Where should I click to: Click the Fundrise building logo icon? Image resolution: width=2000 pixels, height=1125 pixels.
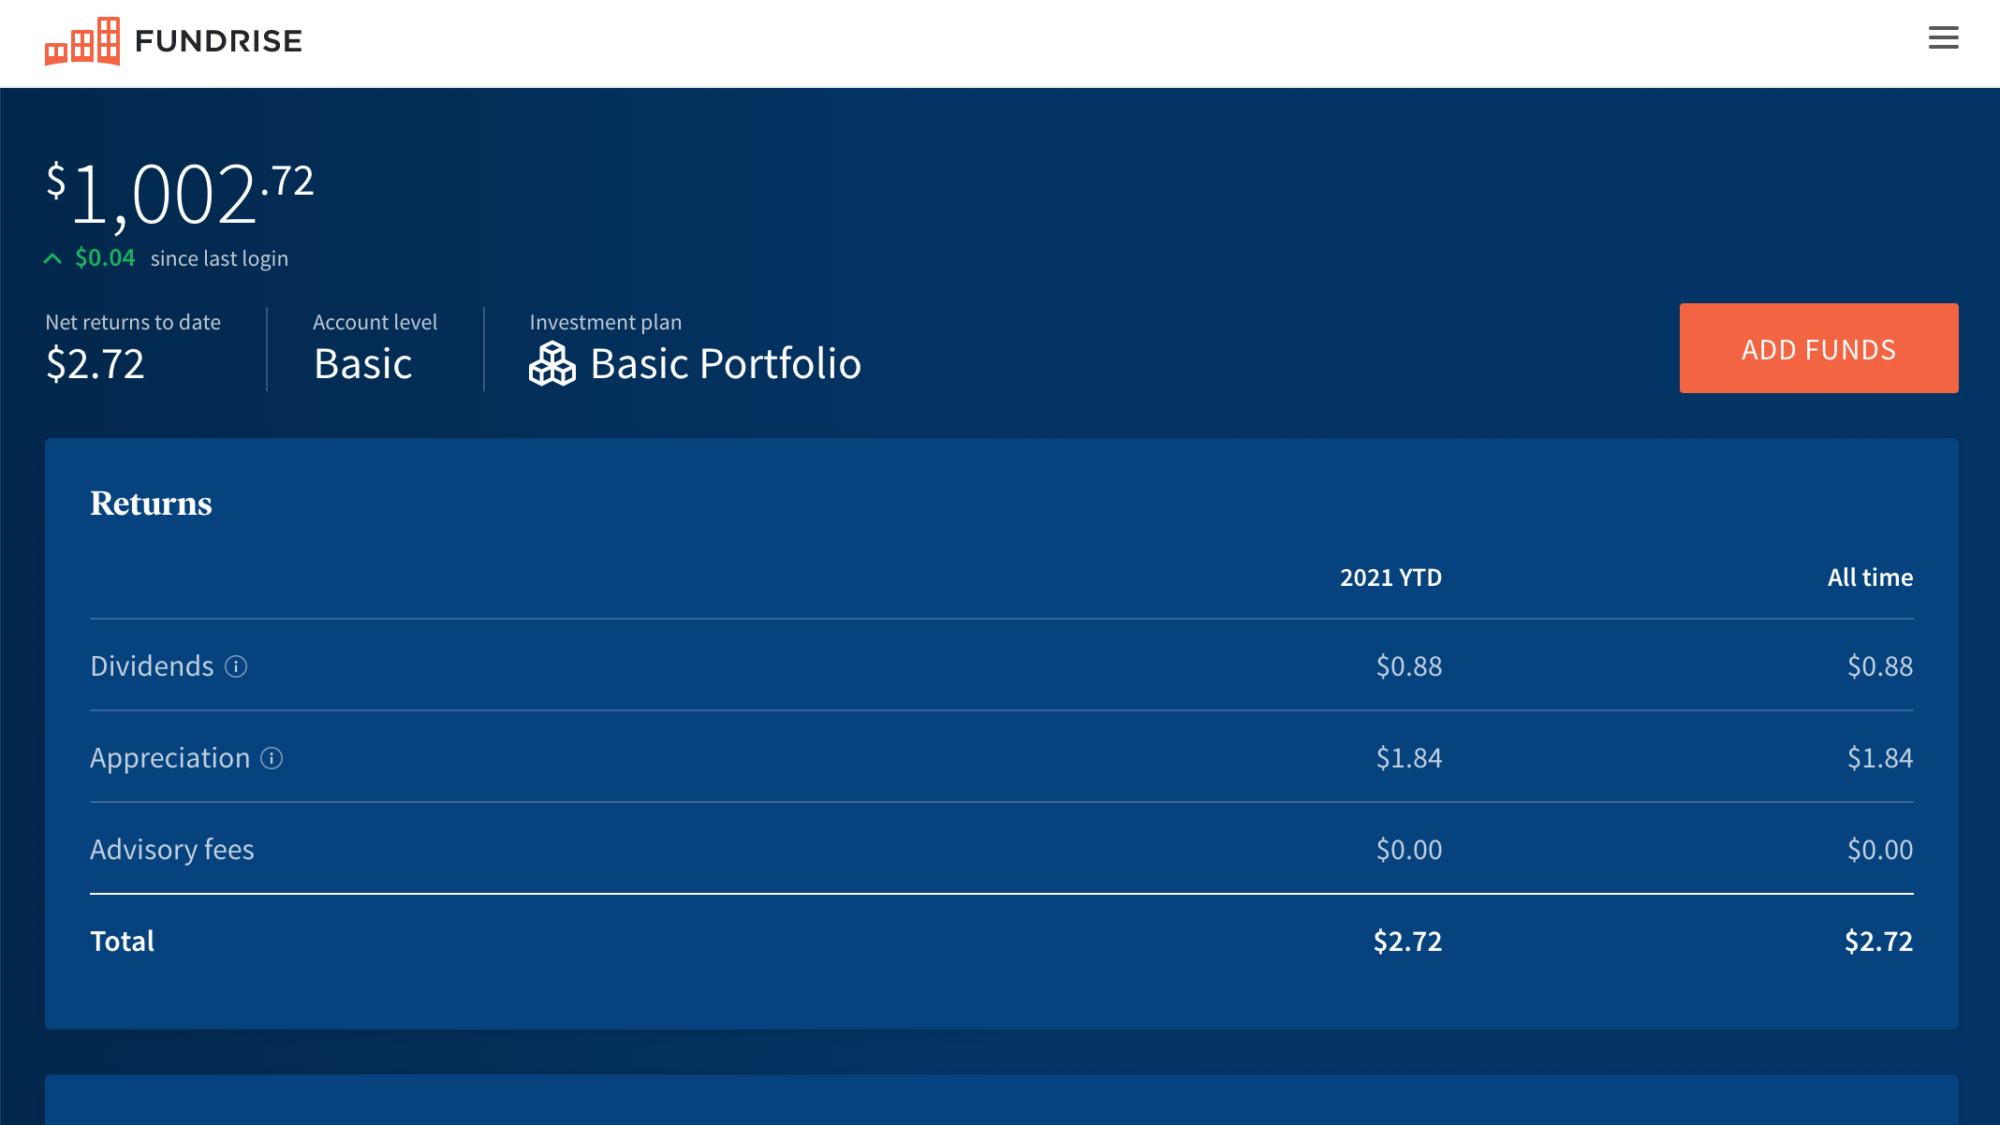pyautogui.click(x=82, y=42)
